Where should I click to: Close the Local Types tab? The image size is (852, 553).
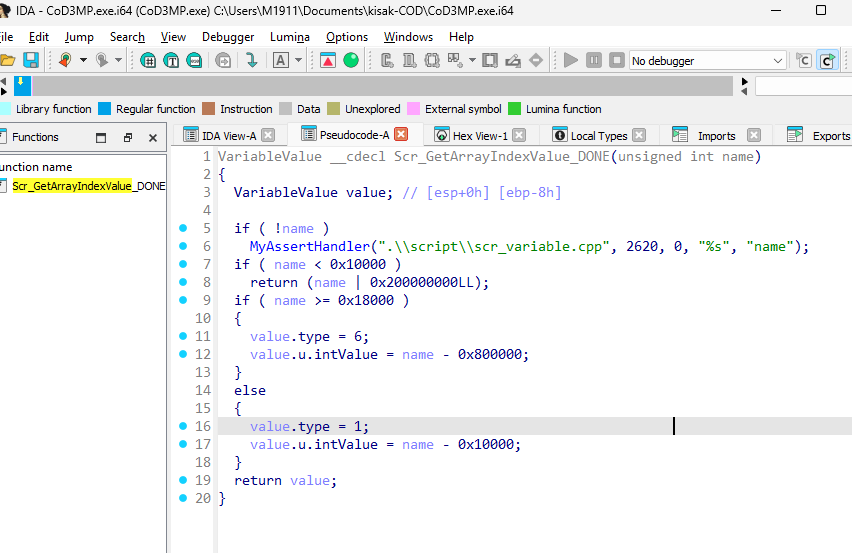[x=639, y=135]
